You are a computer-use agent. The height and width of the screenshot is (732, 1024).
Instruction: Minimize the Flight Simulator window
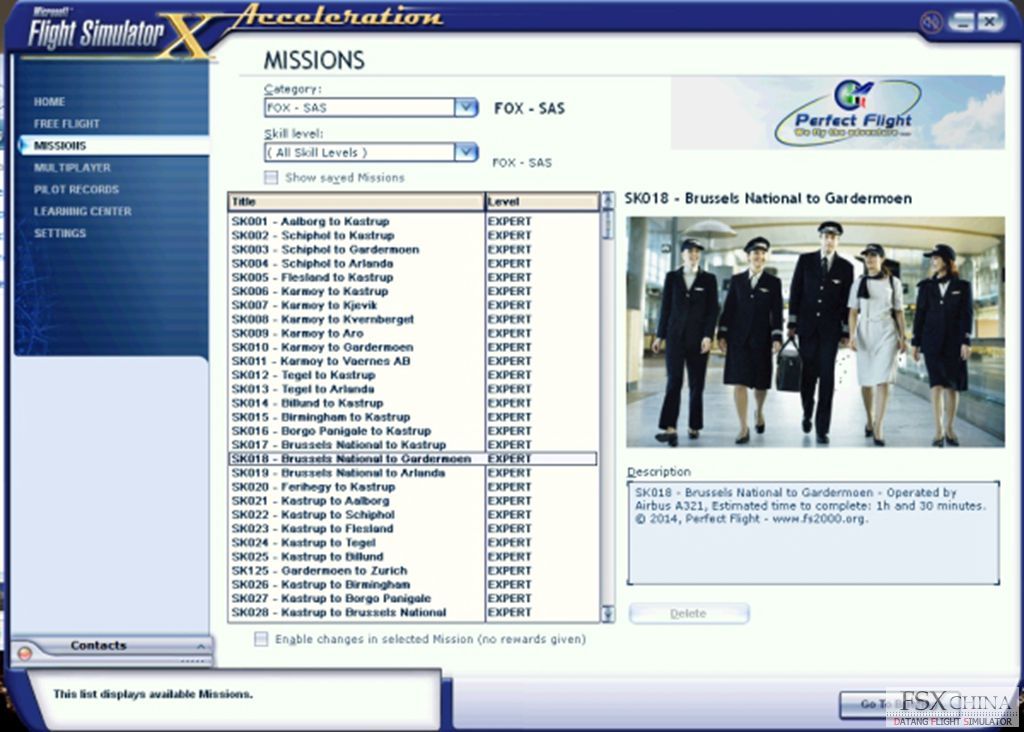coord(961,22)
